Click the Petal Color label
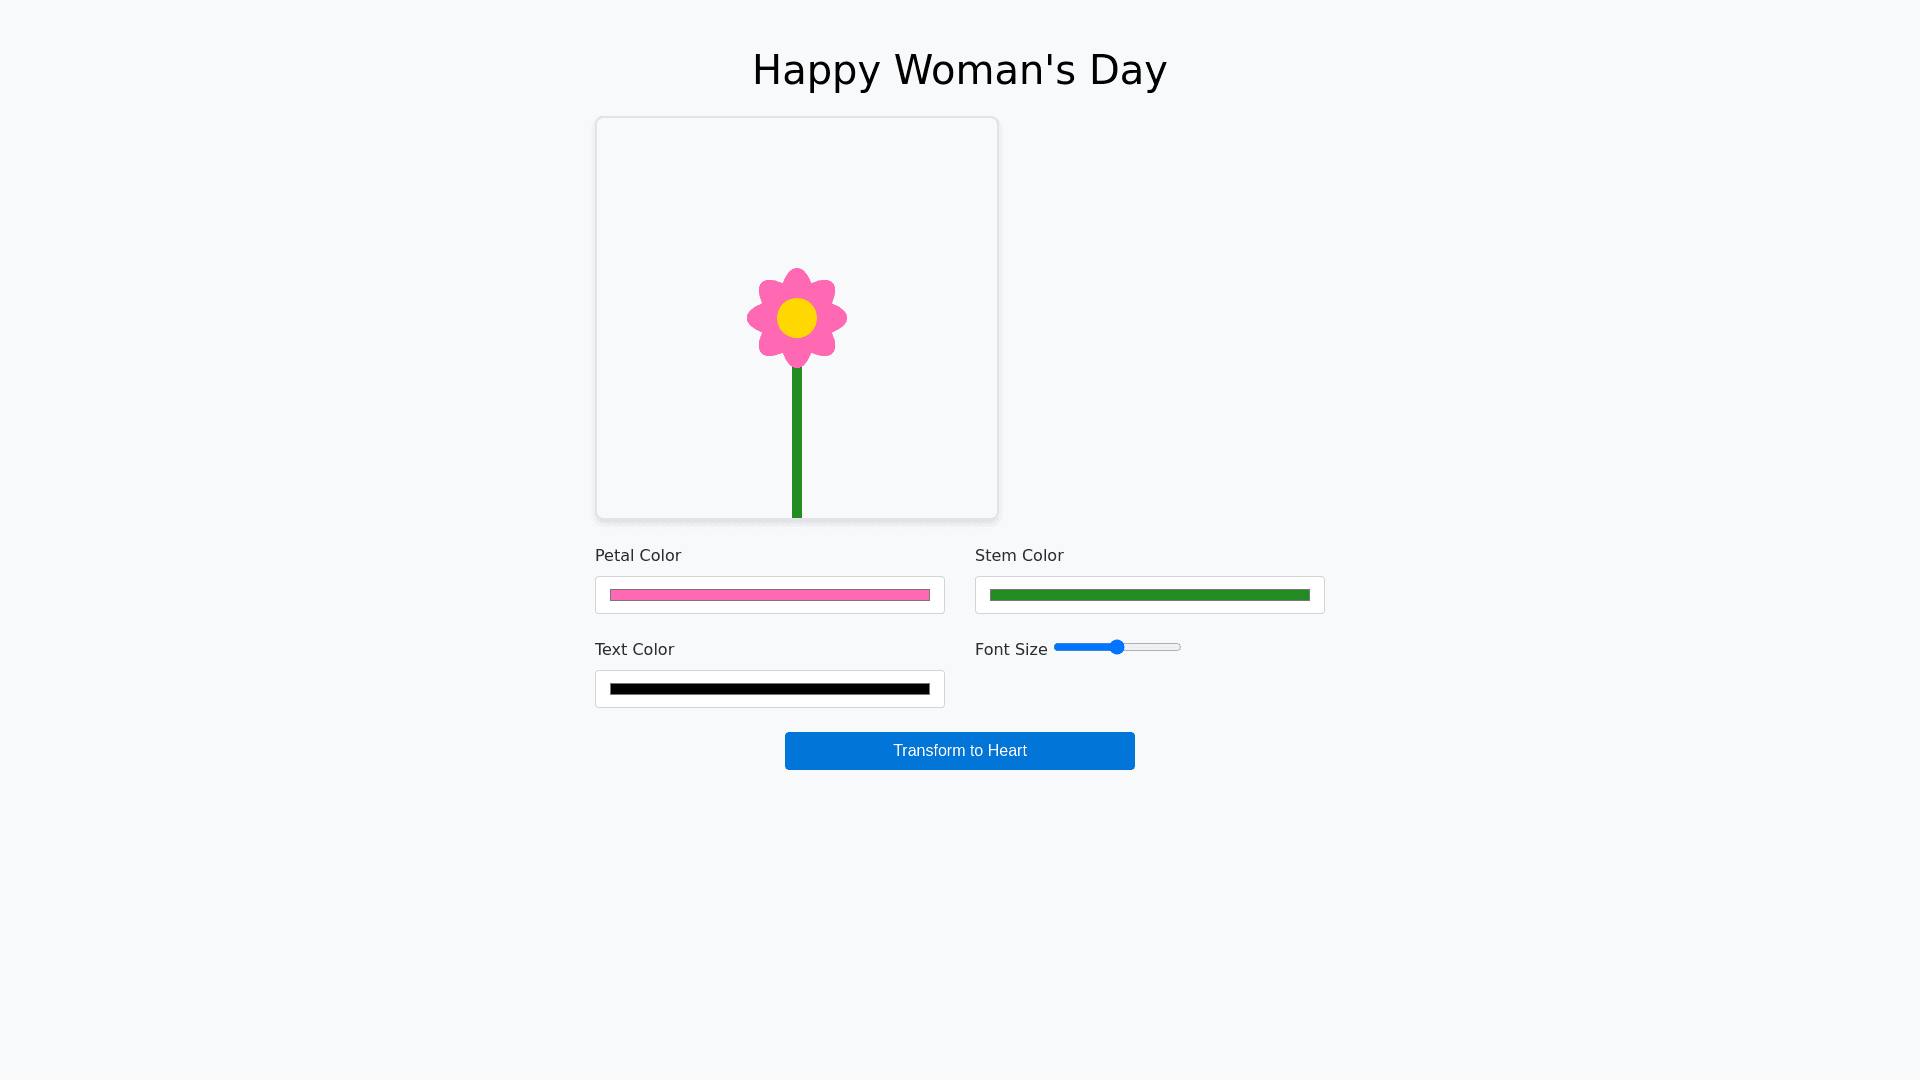 [638, 555]
